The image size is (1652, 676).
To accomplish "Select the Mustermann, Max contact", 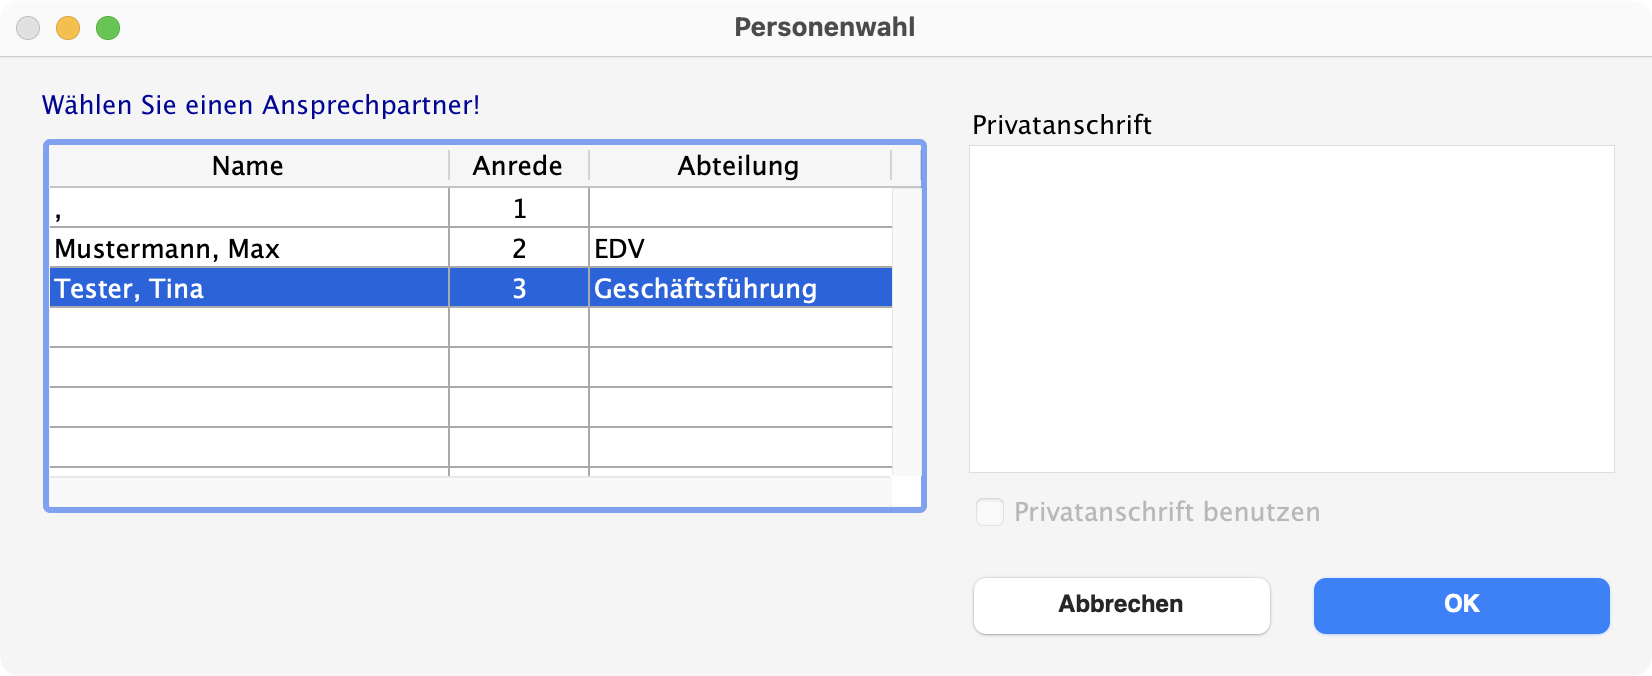I will tap(248, 249).
